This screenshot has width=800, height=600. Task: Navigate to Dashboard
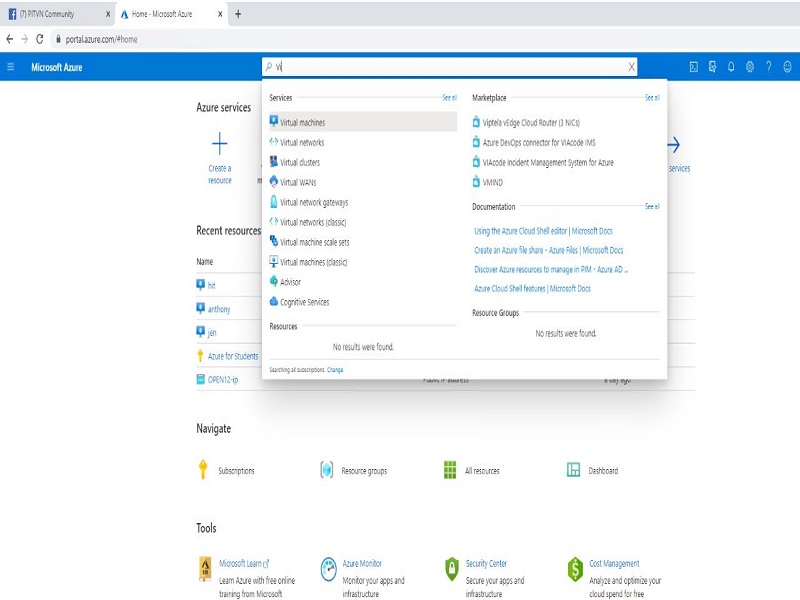click(603, 470)
